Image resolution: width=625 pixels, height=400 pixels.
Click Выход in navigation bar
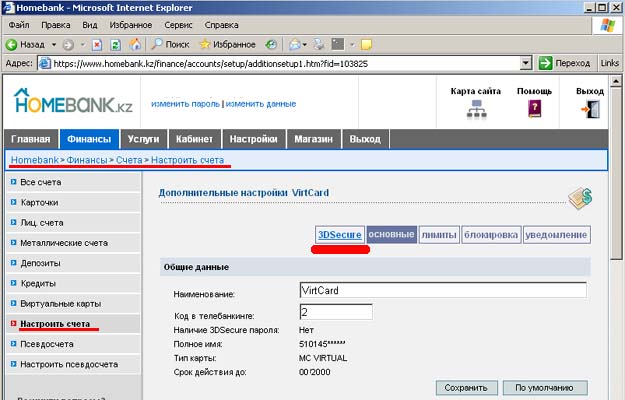pos(365,139)
